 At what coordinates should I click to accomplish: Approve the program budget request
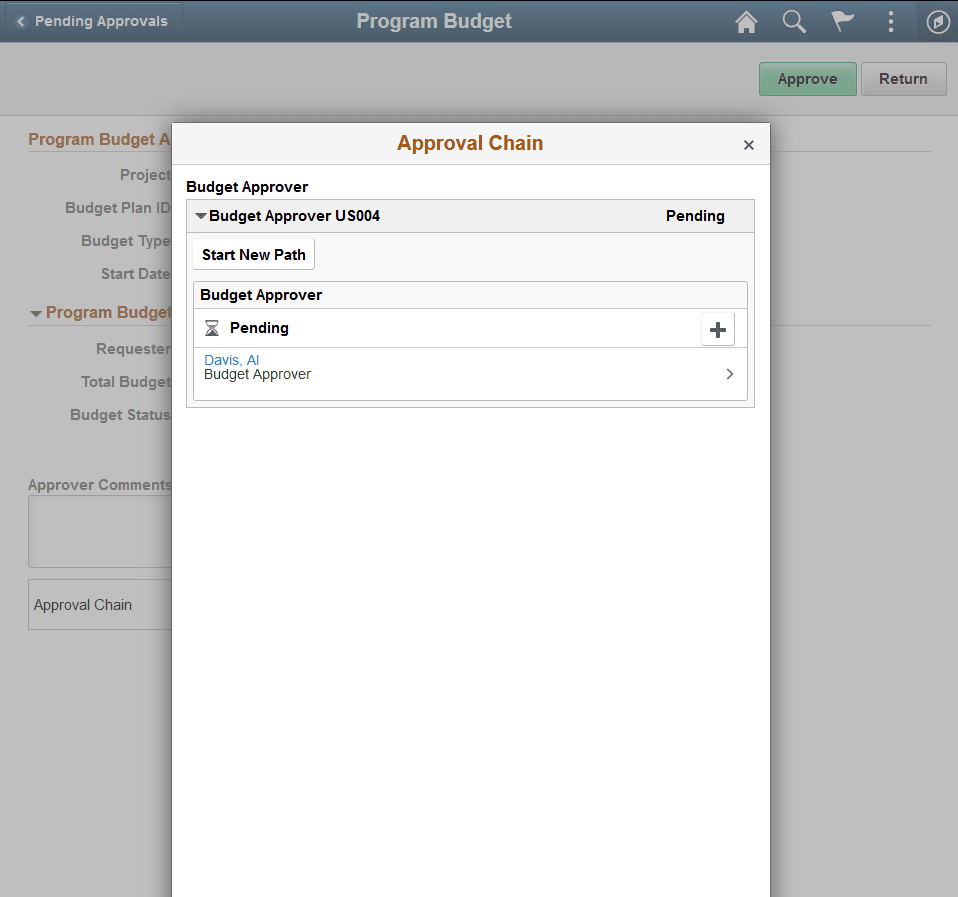(x=807, y=78)
